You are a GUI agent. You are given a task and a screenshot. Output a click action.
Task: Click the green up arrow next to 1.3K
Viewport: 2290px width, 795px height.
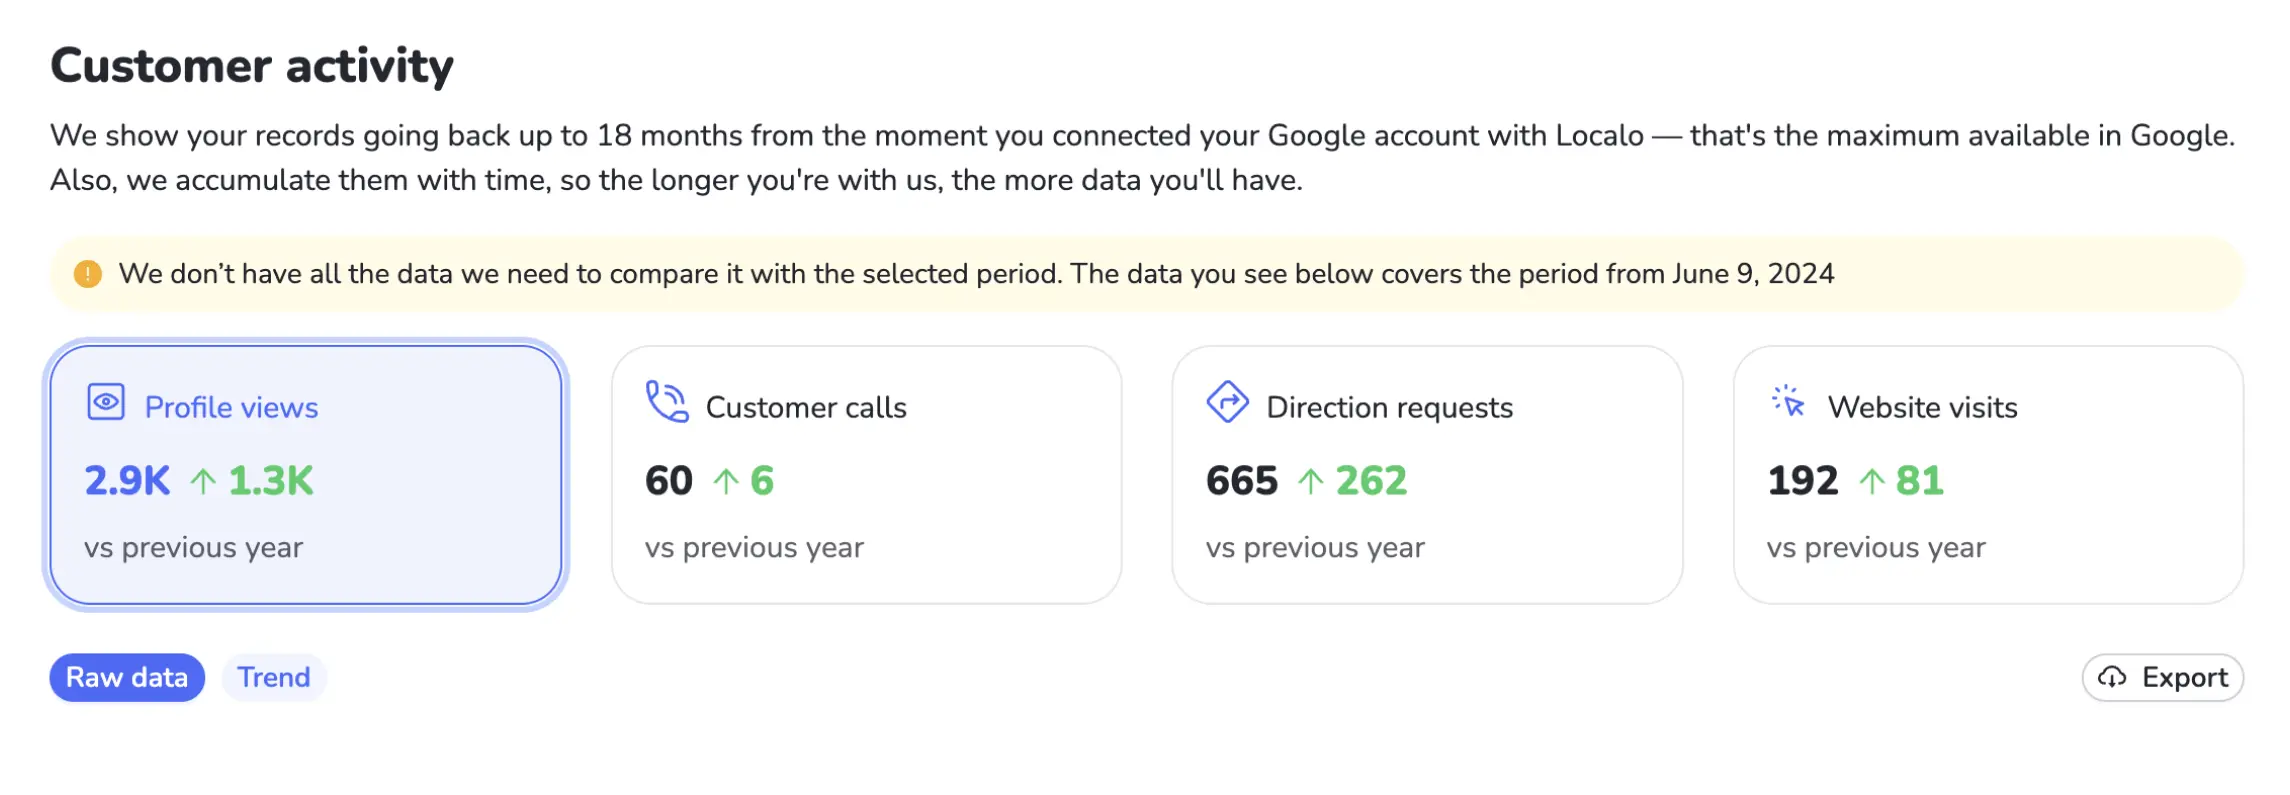pyautogui.click(x=204, y=480)
